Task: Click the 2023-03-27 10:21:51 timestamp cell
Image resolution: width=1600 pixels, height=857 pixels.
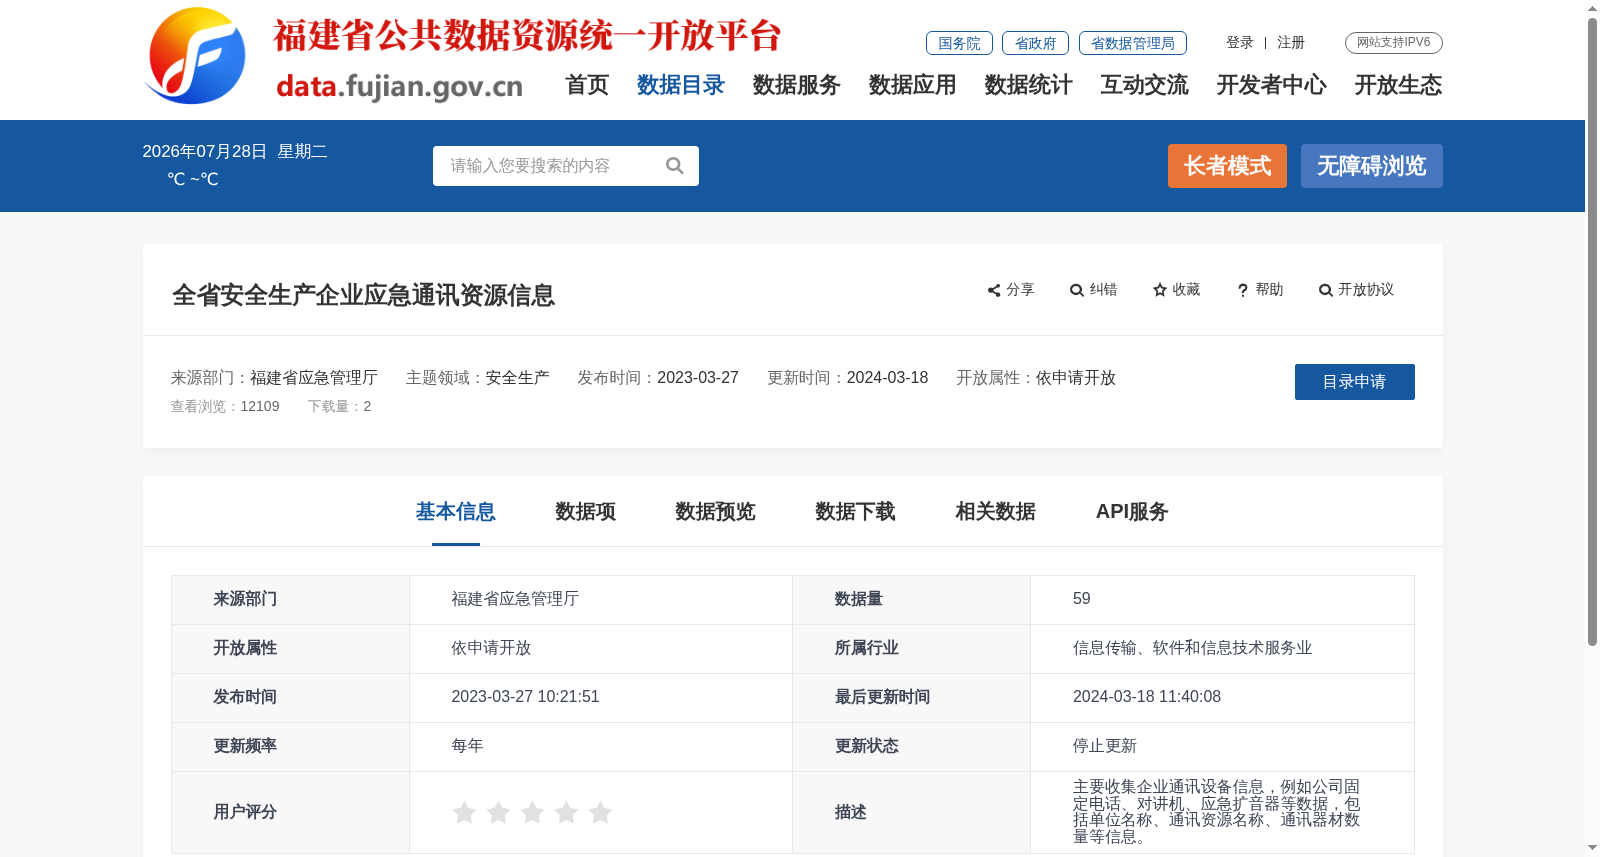Action: (x=525, y=697)
